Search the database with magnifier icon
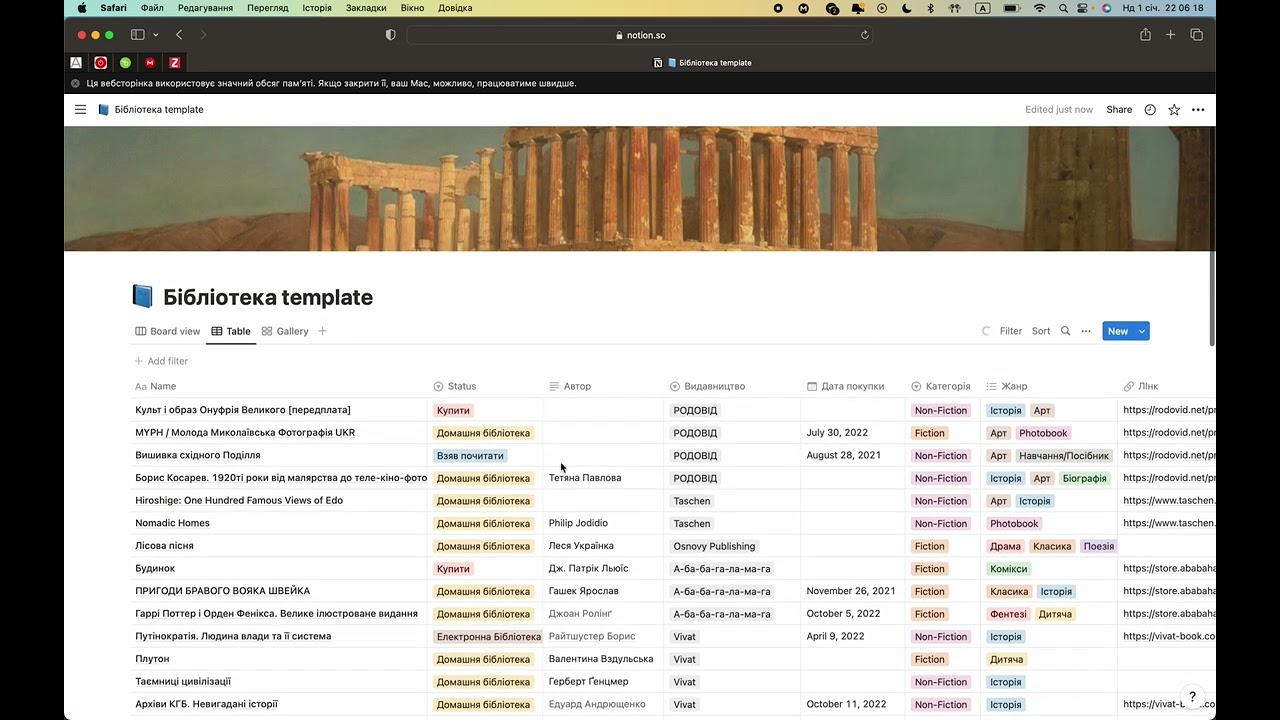The height and width of the screenshot is (720, 1280). pos(1065,331)
